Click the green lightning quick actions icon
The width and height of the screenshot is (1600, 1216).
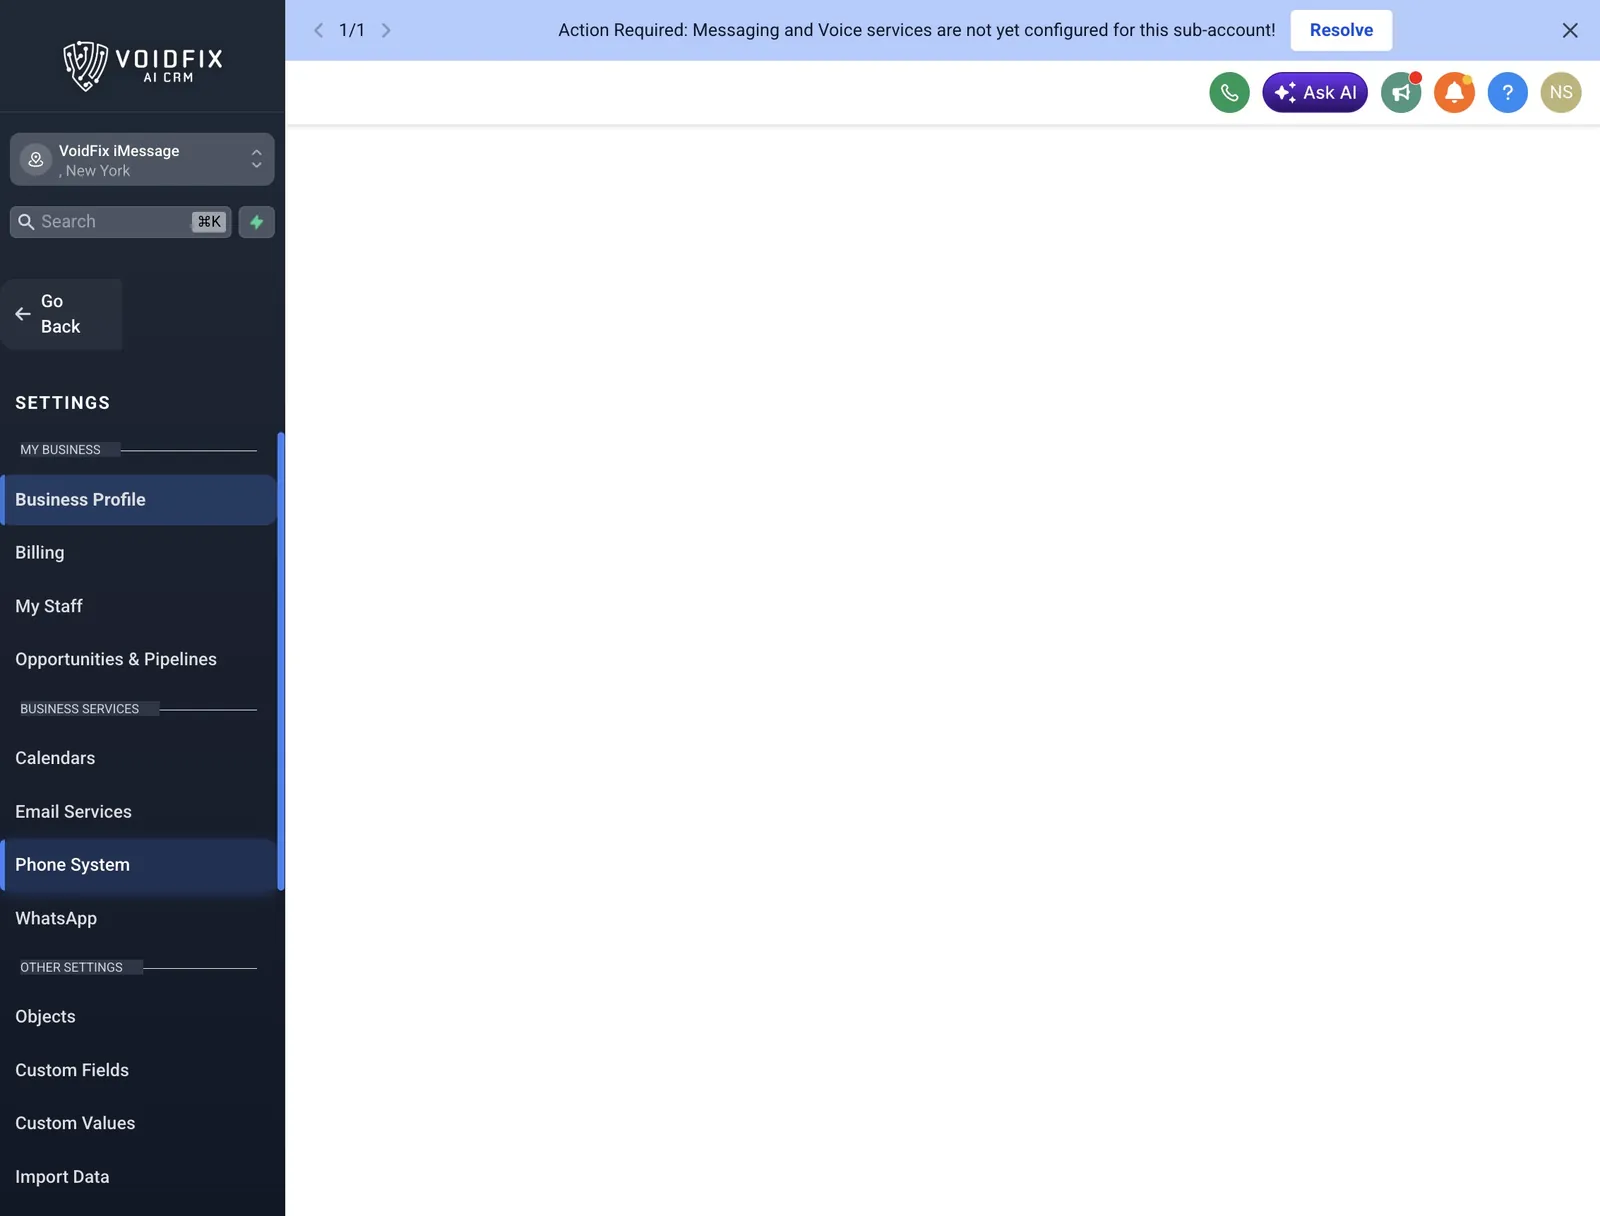tap(256, 222)
